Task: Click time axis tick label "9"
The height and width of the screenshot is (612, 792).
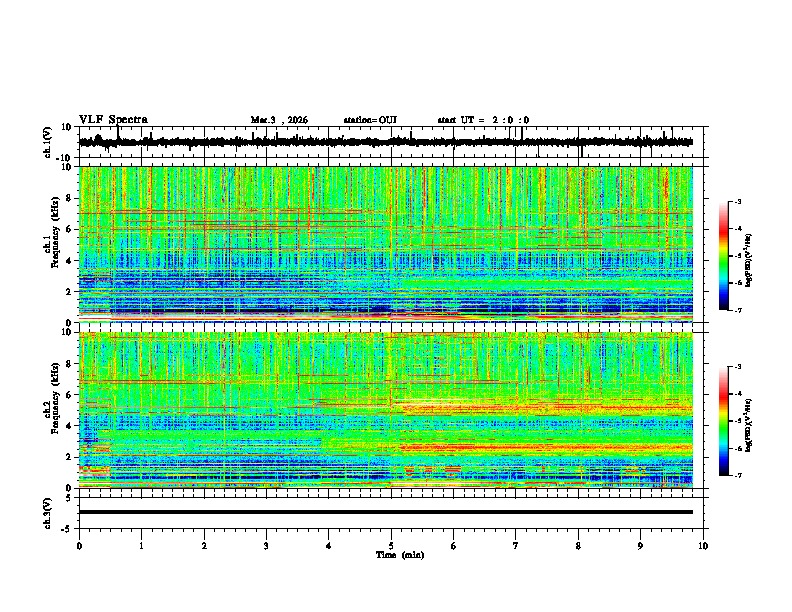Action: coord(640,546)
